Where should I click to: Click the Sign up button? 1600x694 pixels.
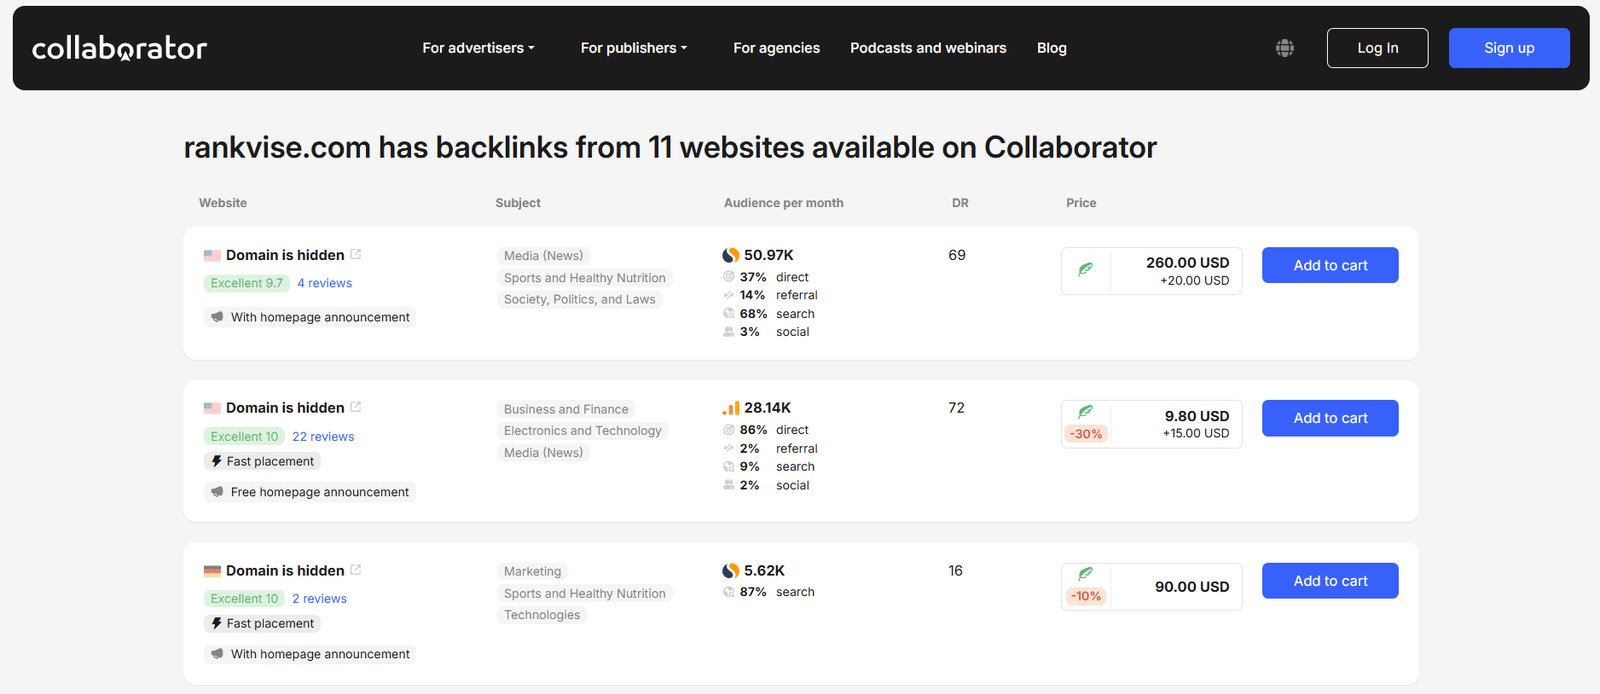click(1509, 48)
